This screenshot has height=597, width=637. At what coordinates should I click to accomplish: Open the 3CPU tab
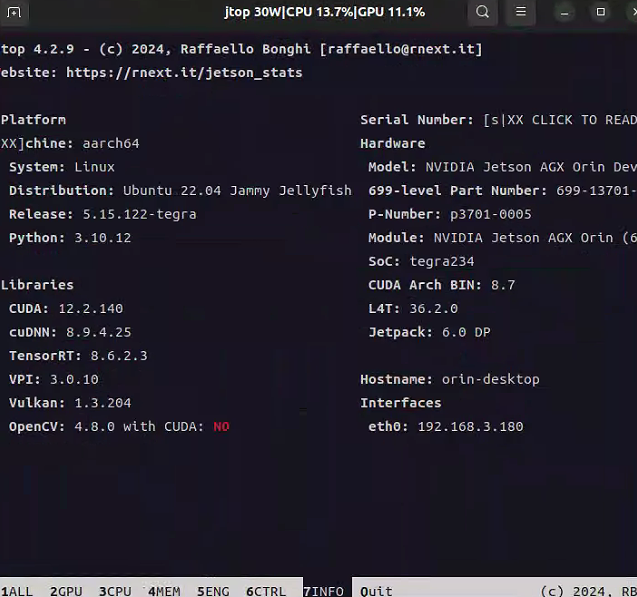tap(115, 591)
